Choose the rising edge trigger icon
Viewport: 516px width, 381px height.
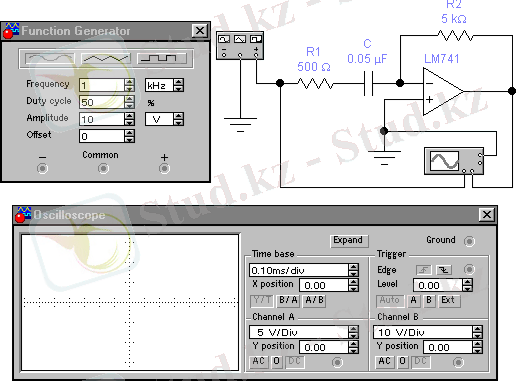[x=424, y=270]
